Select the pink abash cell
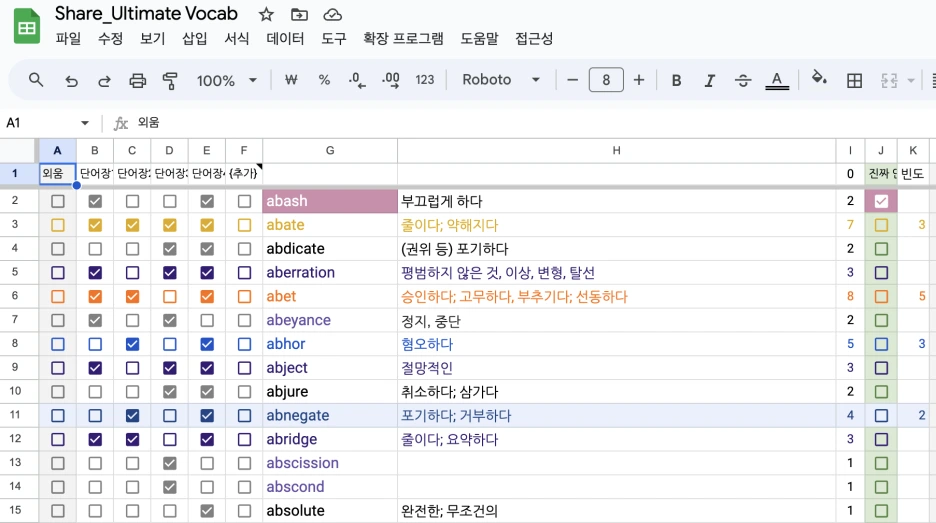The image size is (936, 523). (330, 201)
